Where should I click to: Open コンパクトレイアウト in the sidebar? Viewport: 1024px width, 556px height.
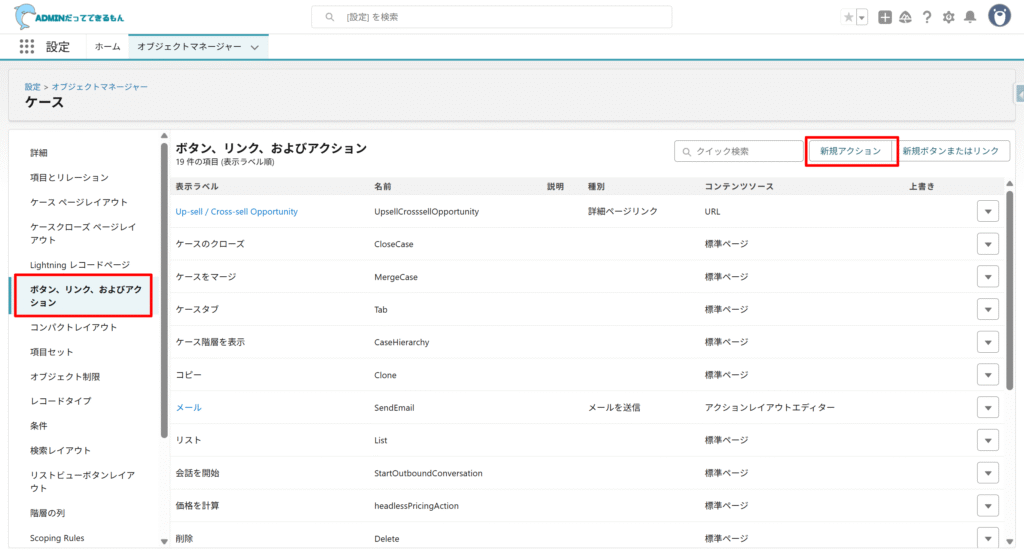click(x=73, y=327)
